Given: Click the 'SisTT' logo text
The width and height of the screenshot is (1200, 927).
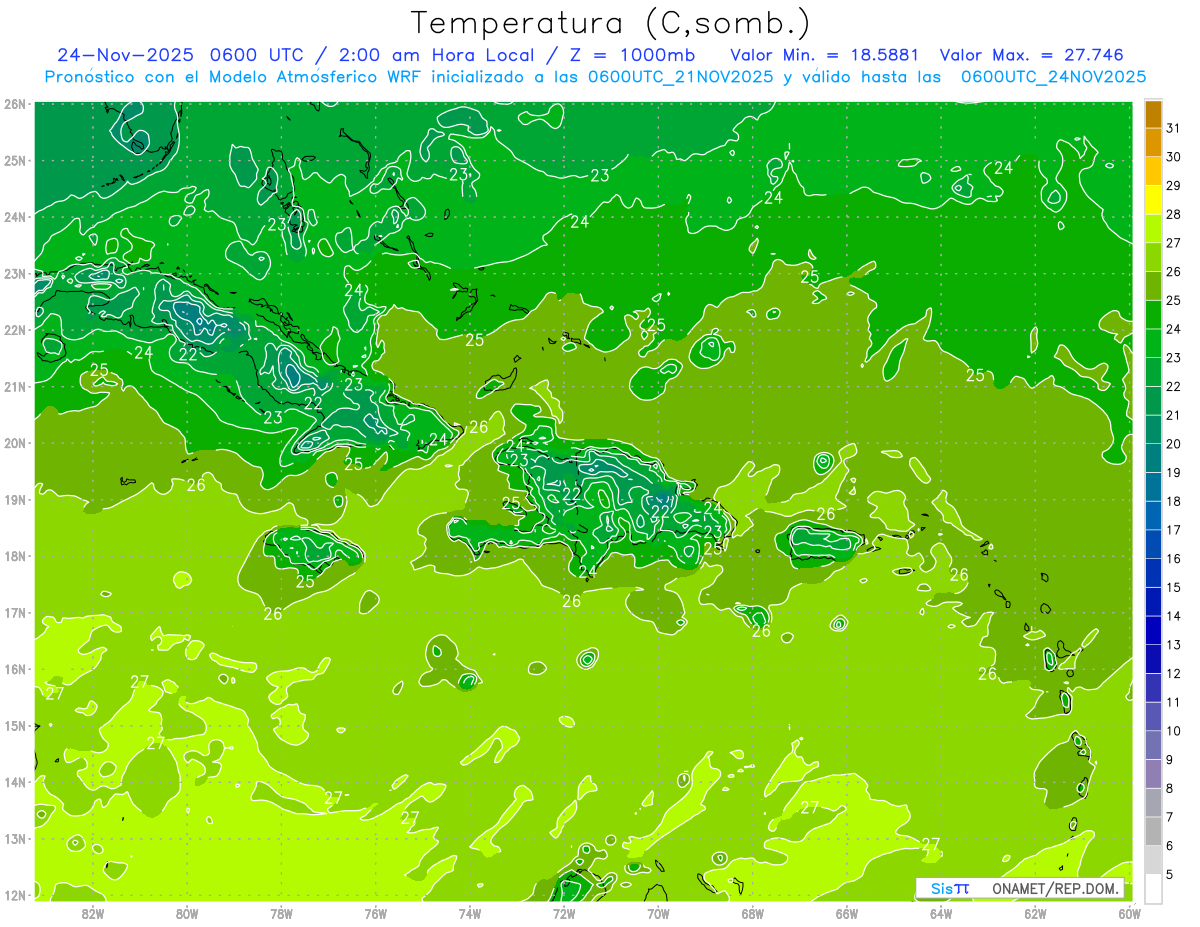Looking at the screenshot, I should 949,888.
